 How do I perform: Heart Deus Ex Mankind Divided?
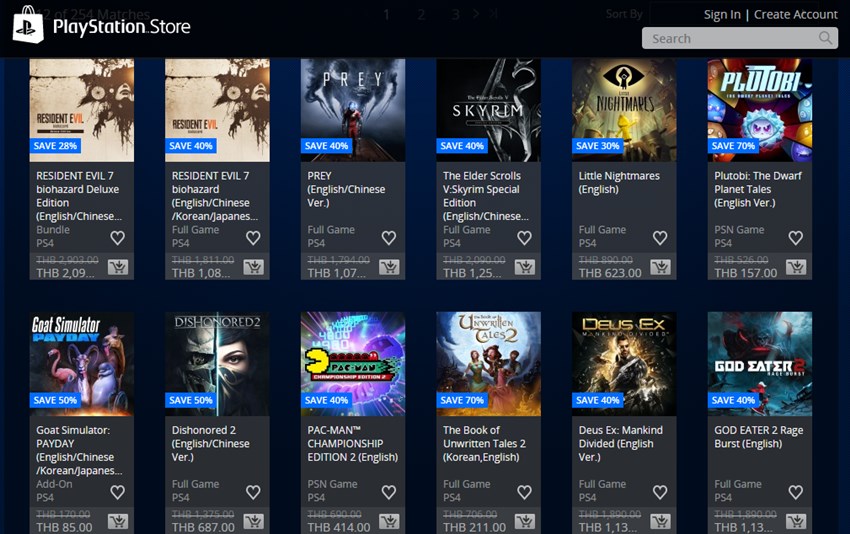(660, 492)
